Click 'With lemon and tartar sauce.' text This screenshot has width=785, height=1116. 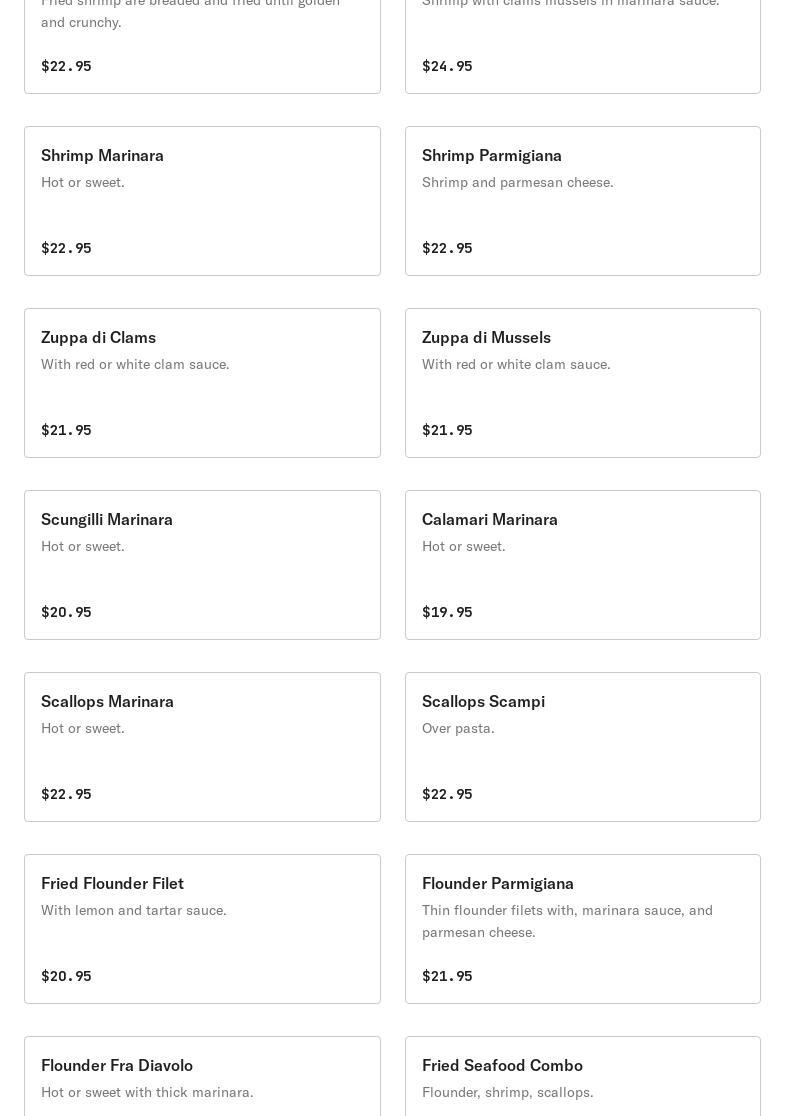[134, 910]
